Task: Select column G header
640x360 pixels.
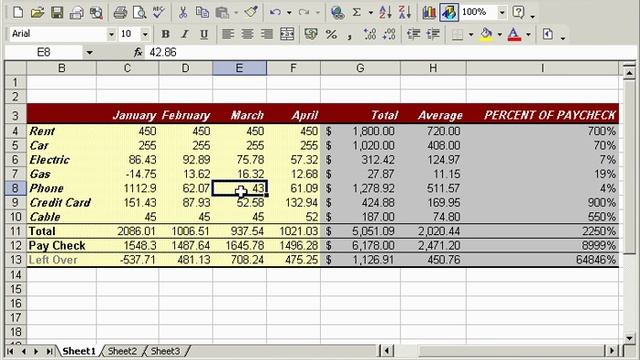Action: [360, 68]
